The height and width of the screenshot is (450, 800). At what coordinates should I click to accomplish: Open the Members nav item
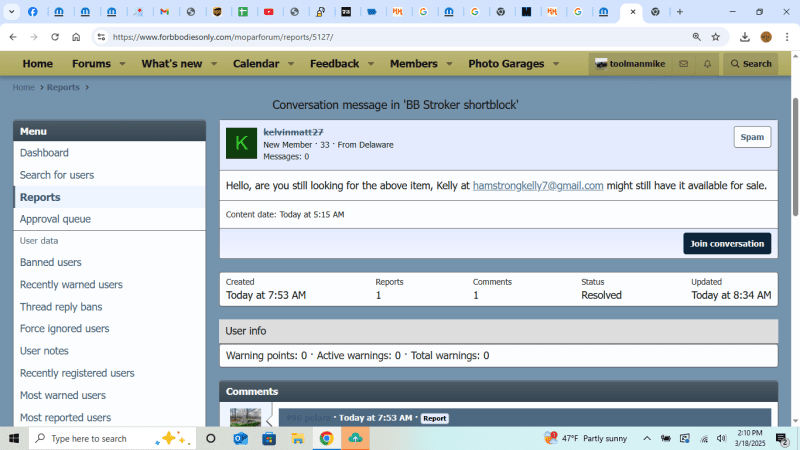pyautogui.click(x=414, y=64)
